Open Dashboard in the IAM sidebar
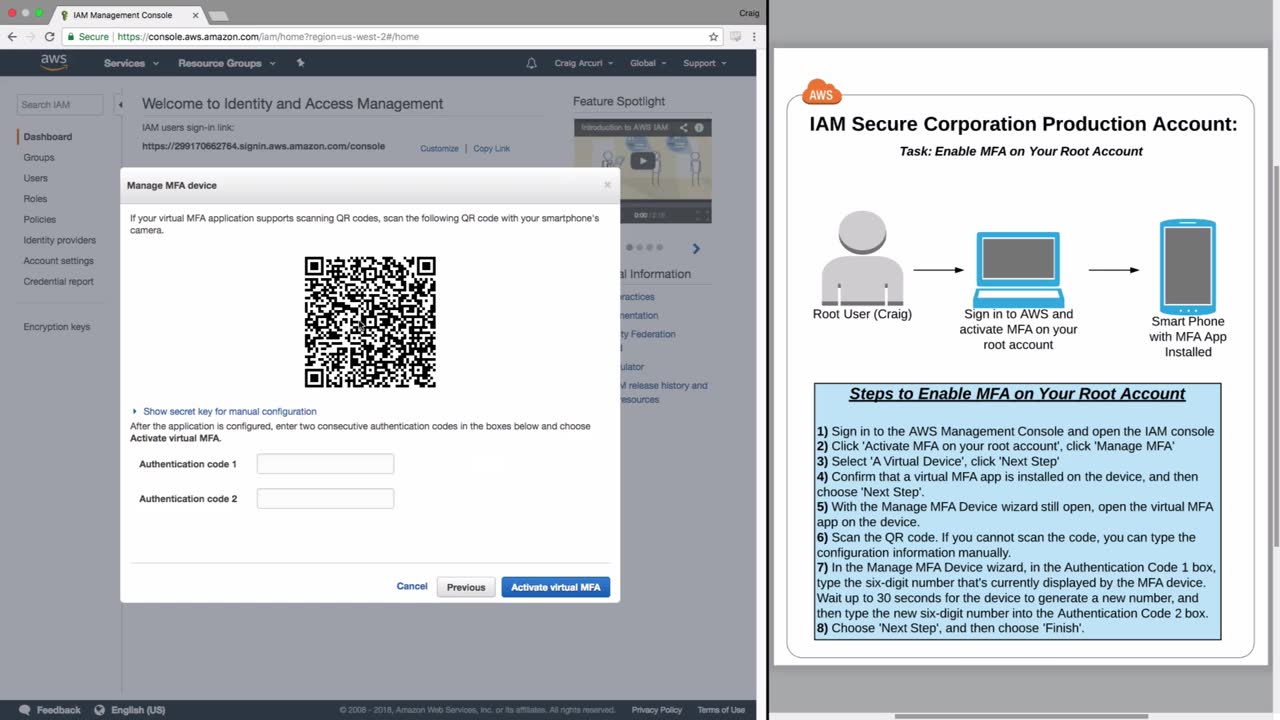 click(x=48, y=137)
